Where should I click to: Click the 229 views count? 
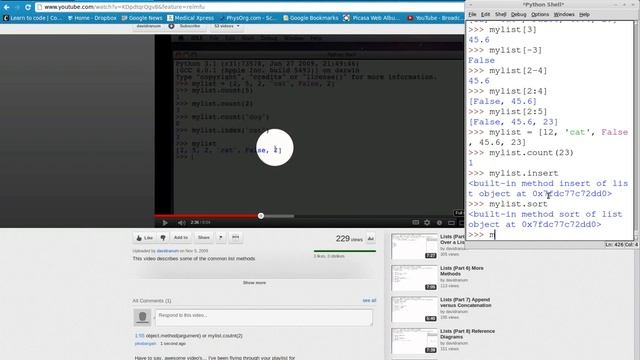[349, 239]
